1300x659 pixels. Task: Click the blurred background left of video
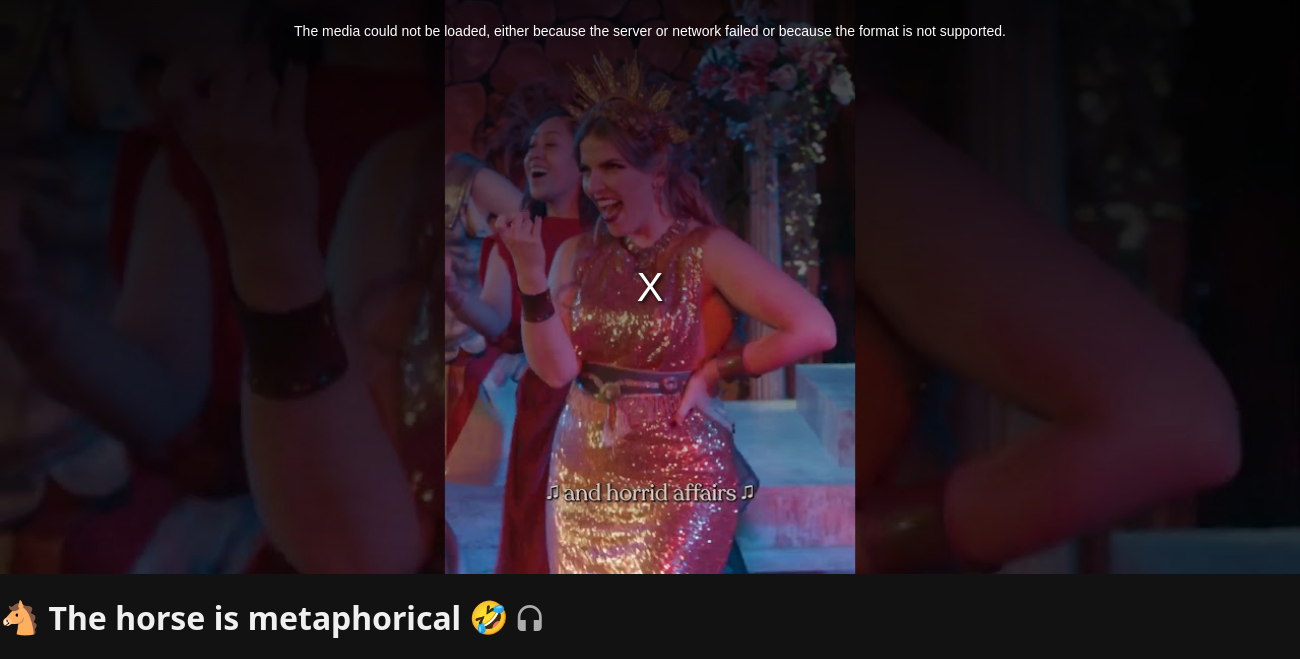222,300
